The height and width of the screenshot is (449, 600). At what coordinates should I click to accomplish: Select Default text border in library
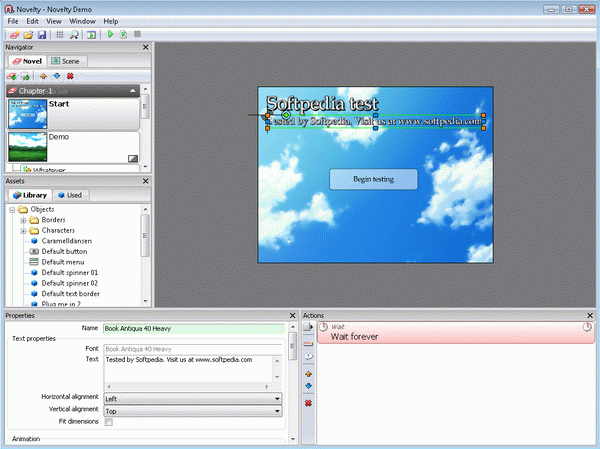point(70,294)
